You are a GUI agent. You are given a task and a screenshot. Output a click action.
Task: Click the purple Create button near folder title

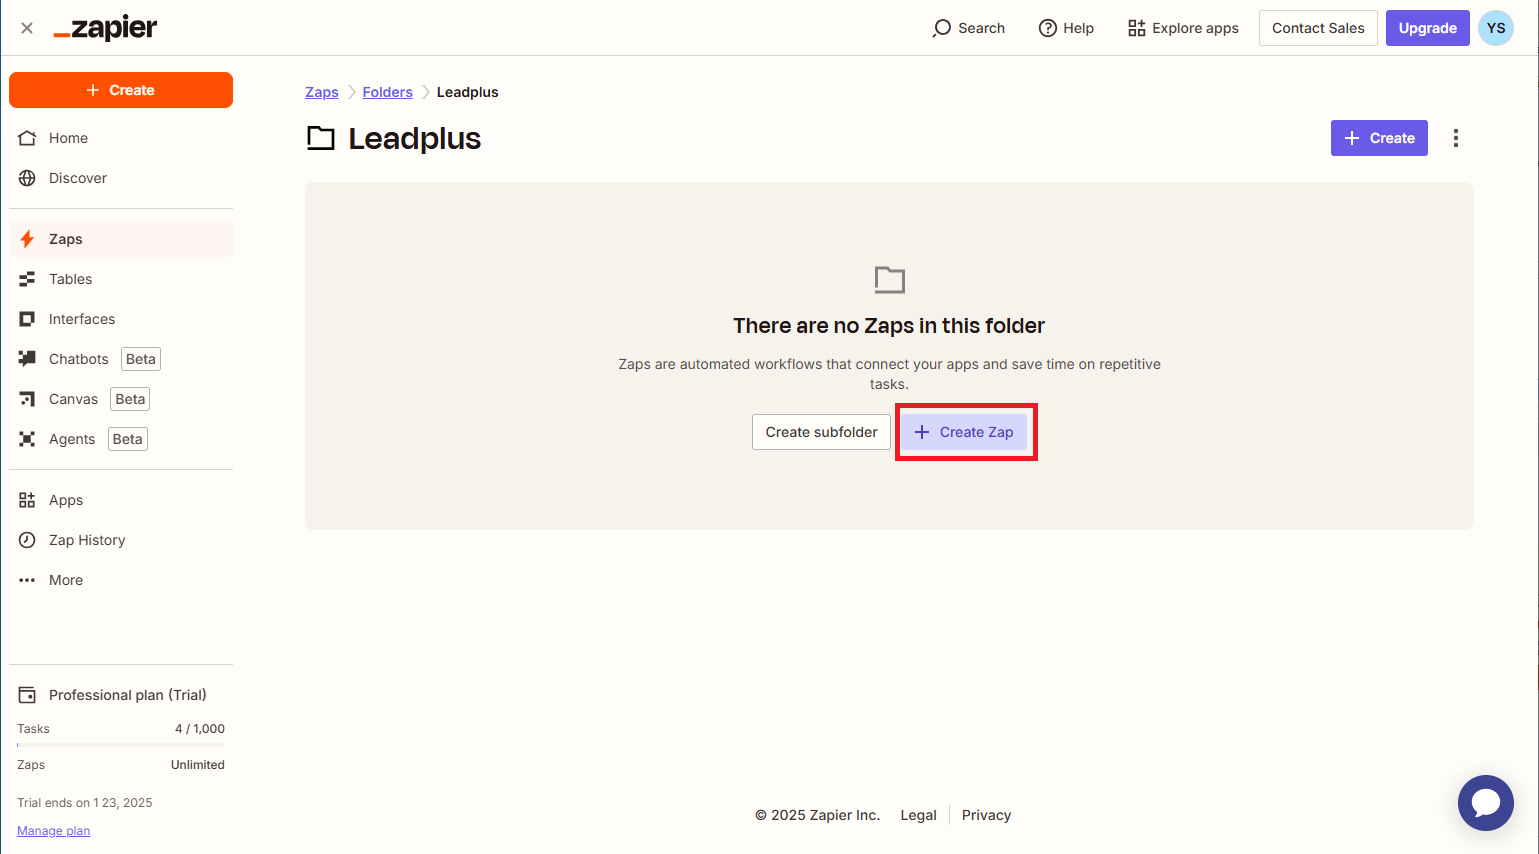point(1379,138)
